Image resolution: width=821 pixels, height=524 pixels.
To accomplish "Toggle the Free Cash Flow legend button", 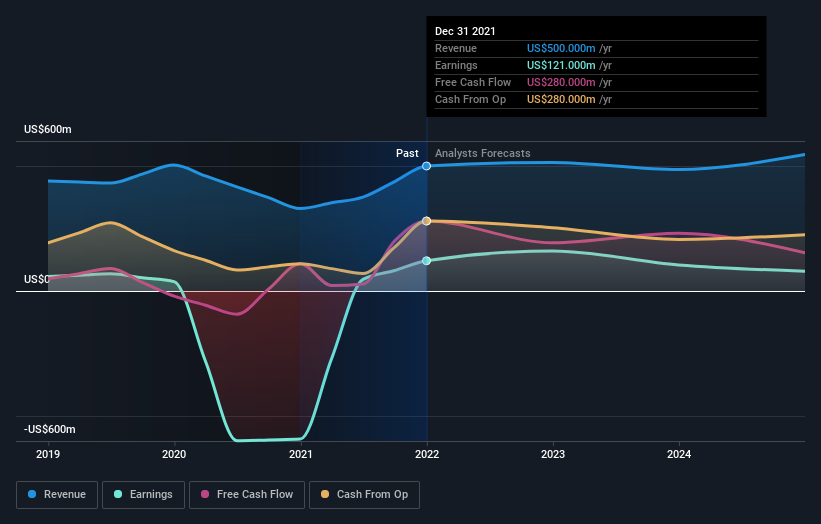I will [x=247, y=495].
